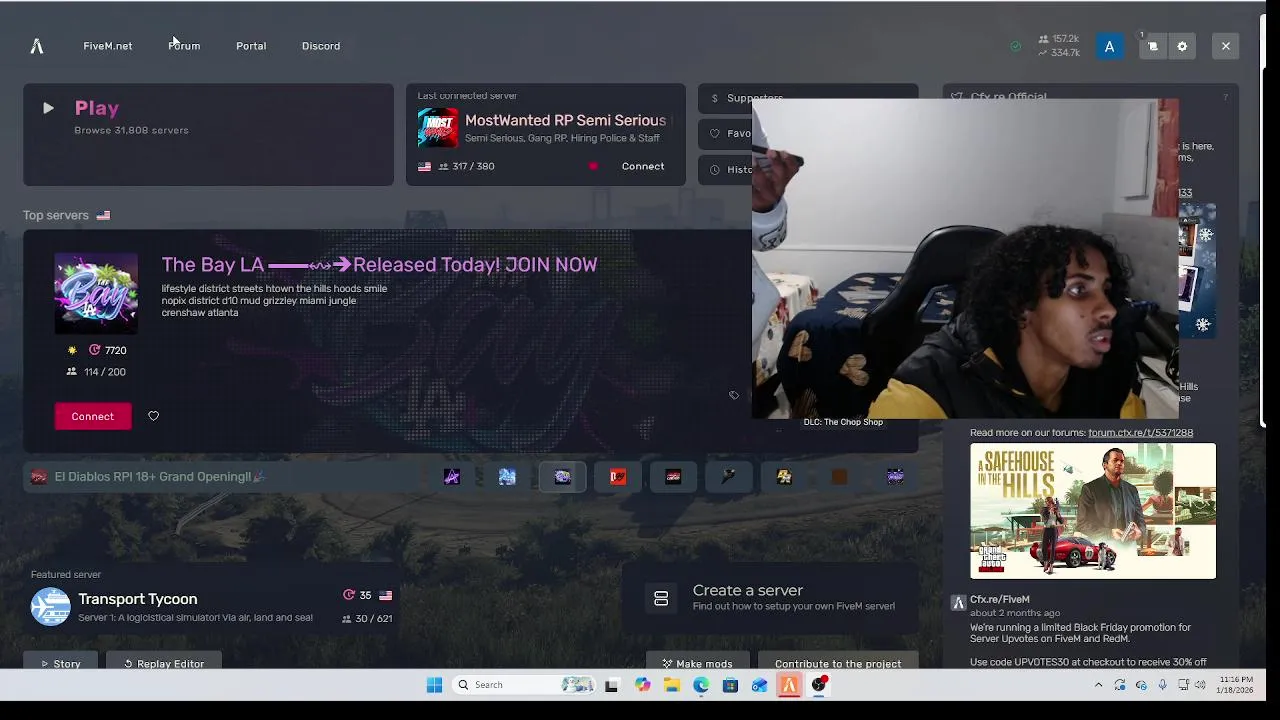Open the Supporters server list
This screenshot has width=1280, height=720.
(808, 98)
